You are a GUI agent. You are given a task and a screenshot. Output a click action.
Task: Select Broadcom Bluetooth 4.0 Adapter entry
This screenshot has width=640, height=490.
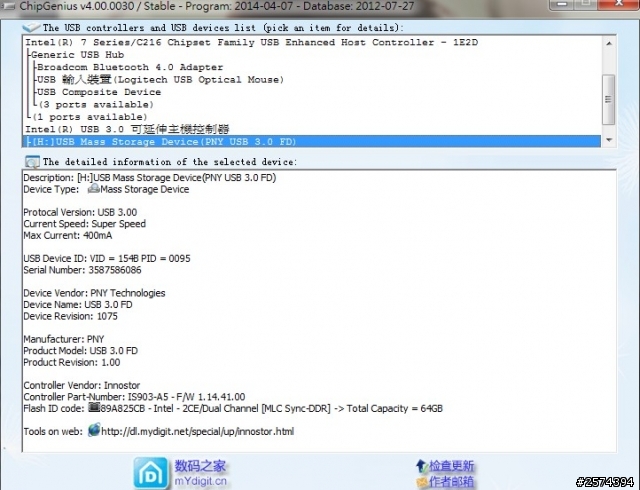[130, 67]
